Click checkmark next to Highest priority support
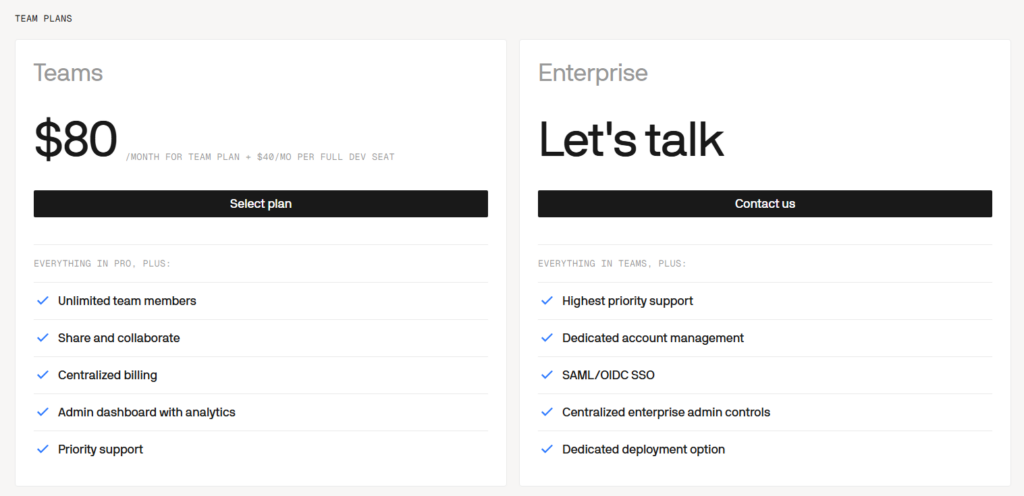The image size is (1024, 496). tap(547, 301)
